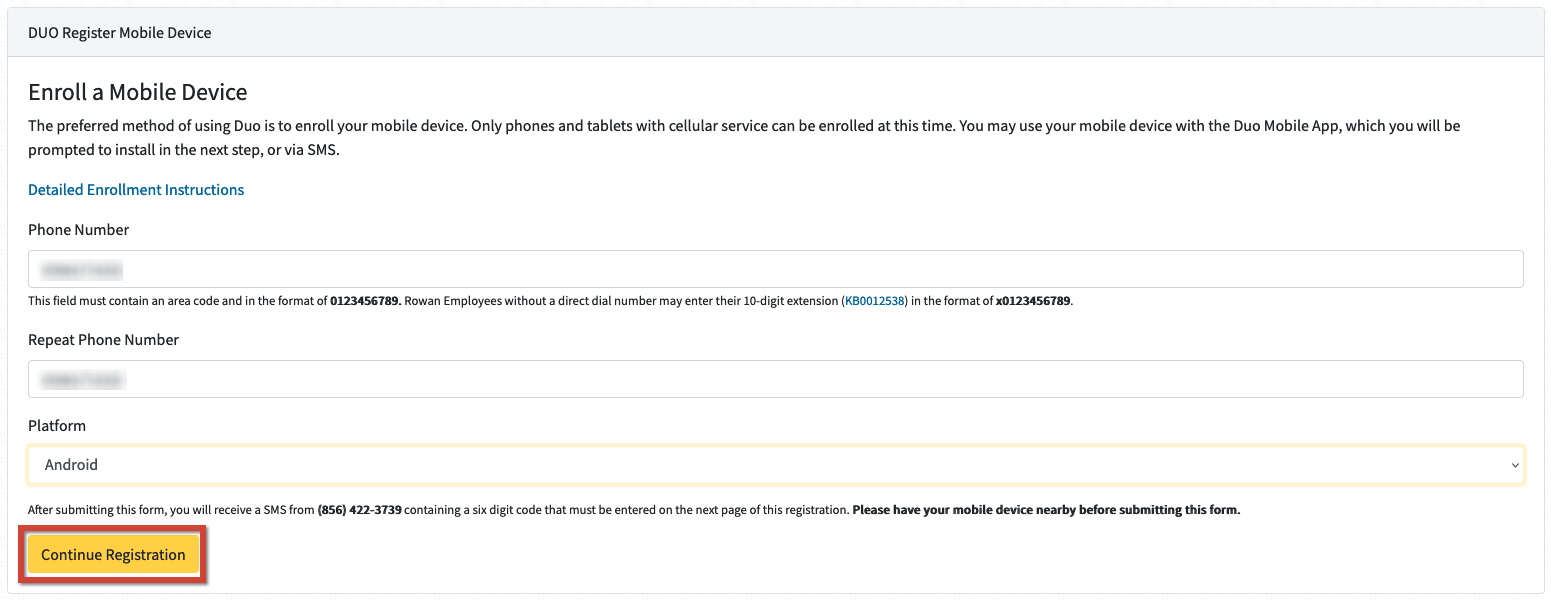Image resolution: width=1551 pixels, height=600 pixels.
Task: Click the 'After submitting this form' help text
Action: pyautogui.click(x=170, y=510)
